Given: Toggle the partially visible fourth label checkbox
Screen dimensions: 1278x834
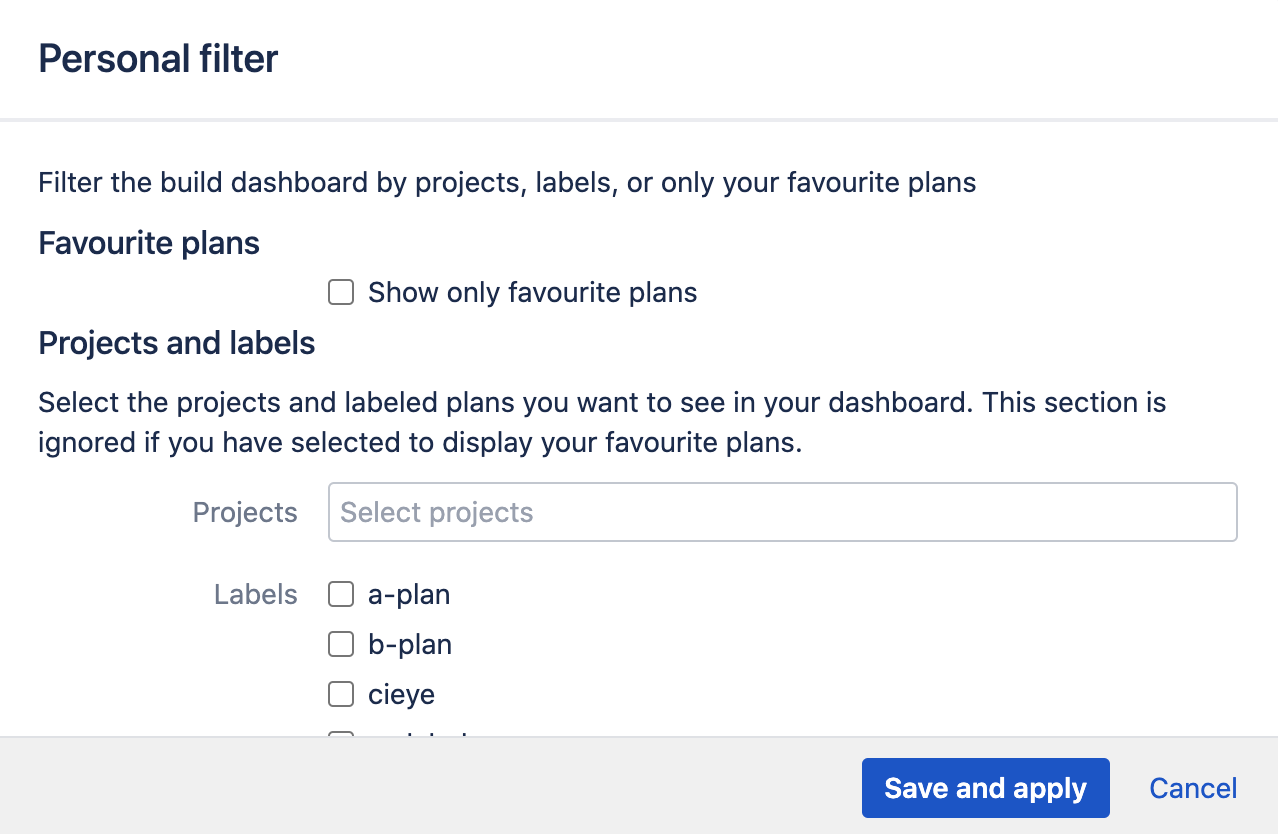Looking at the screenshot, I should point(341,737).
